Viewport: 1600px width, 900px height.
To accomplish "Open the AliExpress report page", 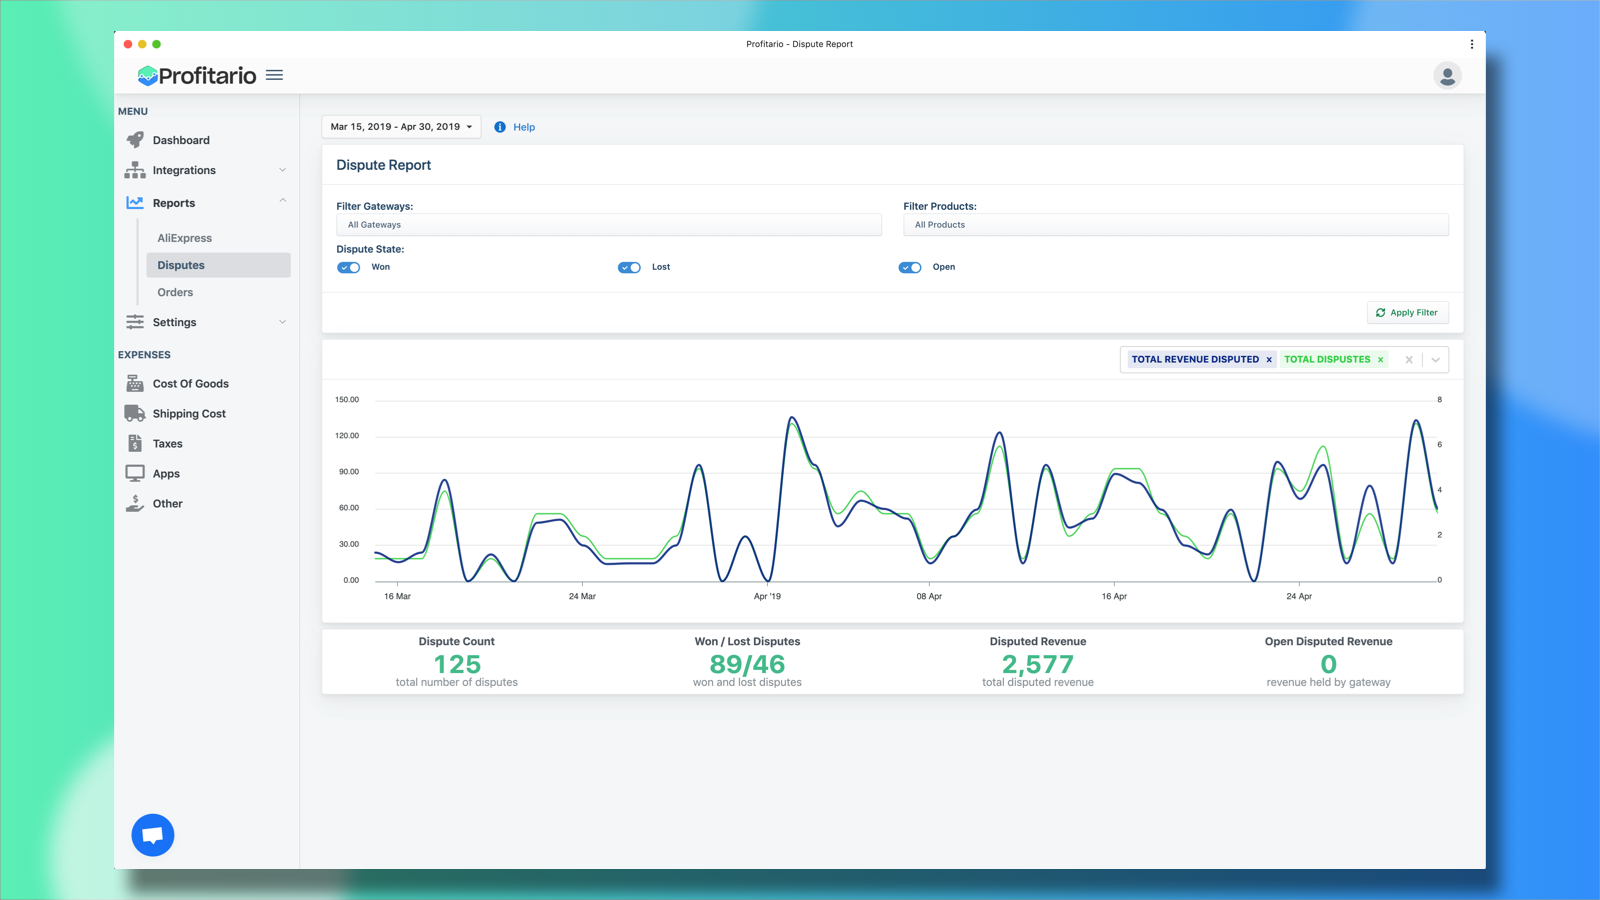I will tap(185, 238).
